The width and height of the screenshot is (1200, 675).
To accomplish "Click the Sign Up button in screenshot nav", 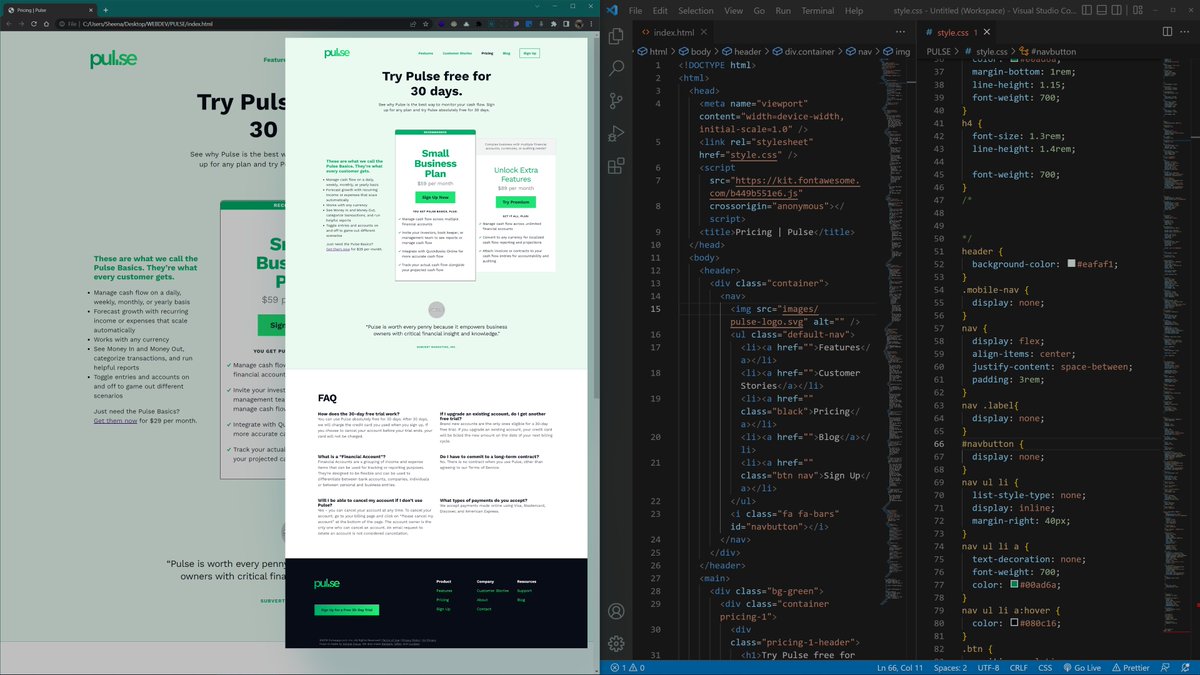I will click(529, 53).
